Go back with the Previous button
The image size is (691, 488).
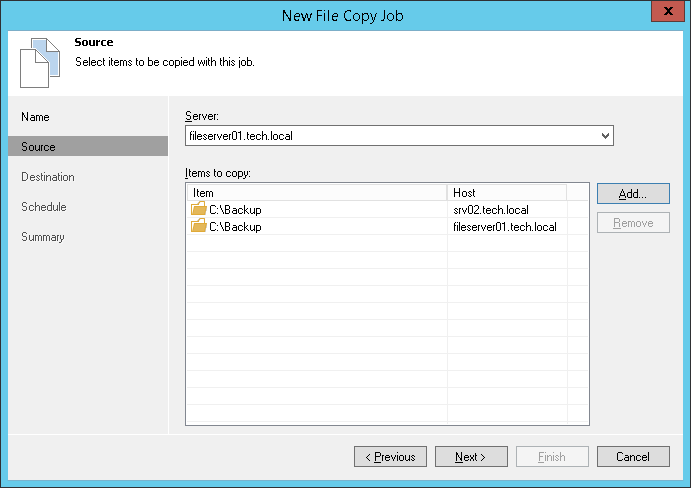pyautogui.click(x=390, y=457)
